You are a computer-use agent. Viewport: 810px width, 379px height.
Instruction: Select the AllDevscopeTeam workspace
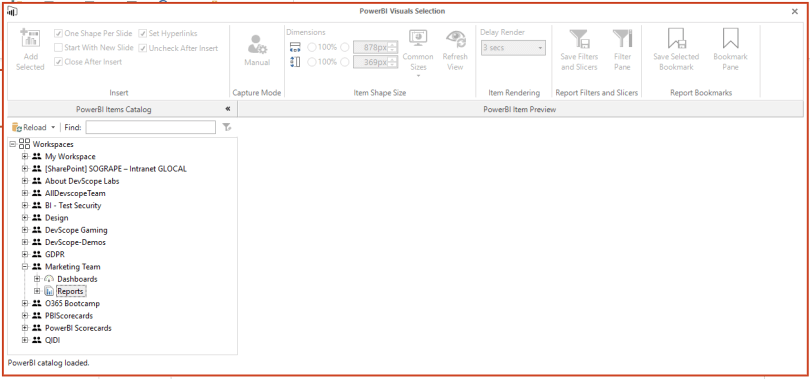tap(75, 193)
